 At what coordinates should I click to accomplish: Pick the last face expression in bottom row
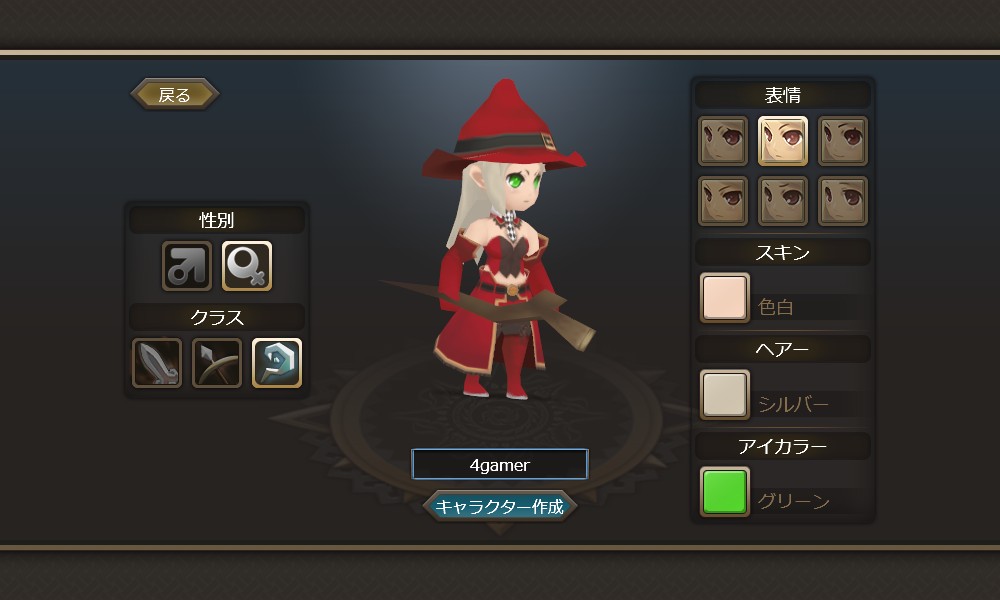pos(842,201)
